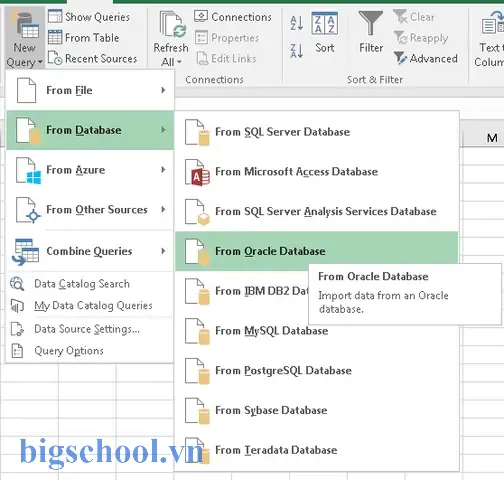Click the Advanced label in Sort & Filter

tap(434, 59)
